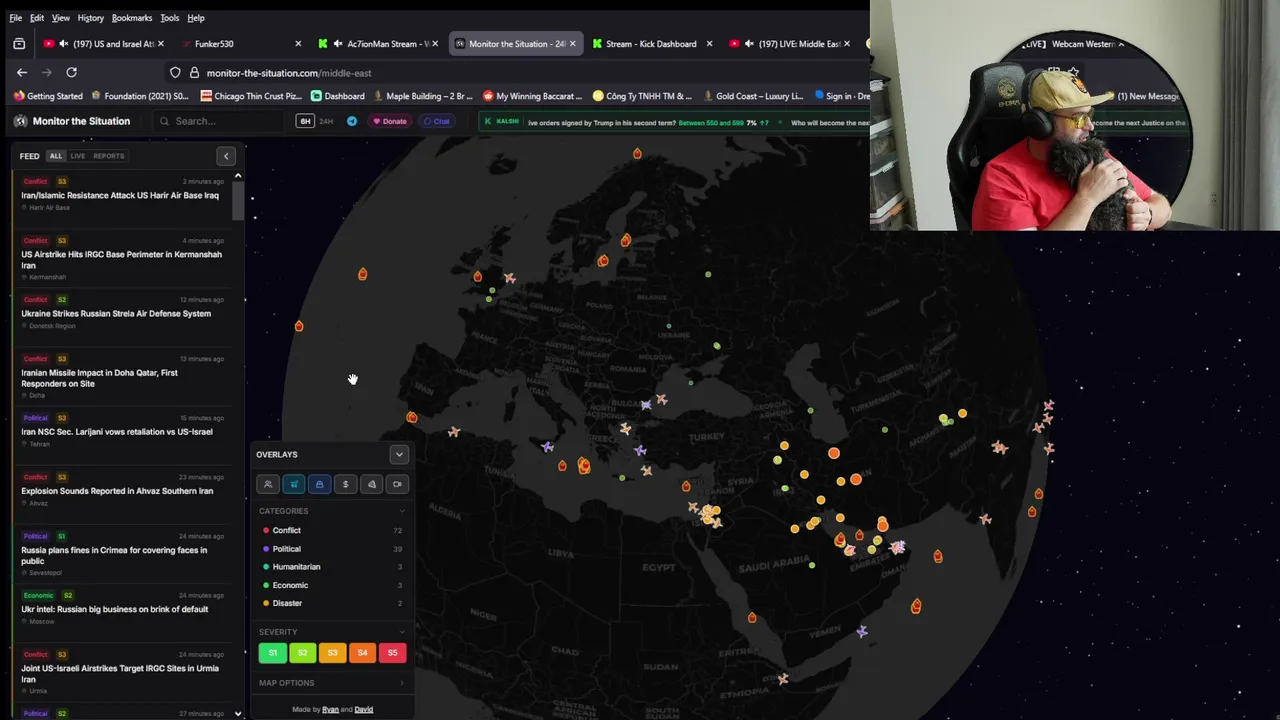Click the search magnifier icon
The image size is (1280, 720).
[165, 121]
